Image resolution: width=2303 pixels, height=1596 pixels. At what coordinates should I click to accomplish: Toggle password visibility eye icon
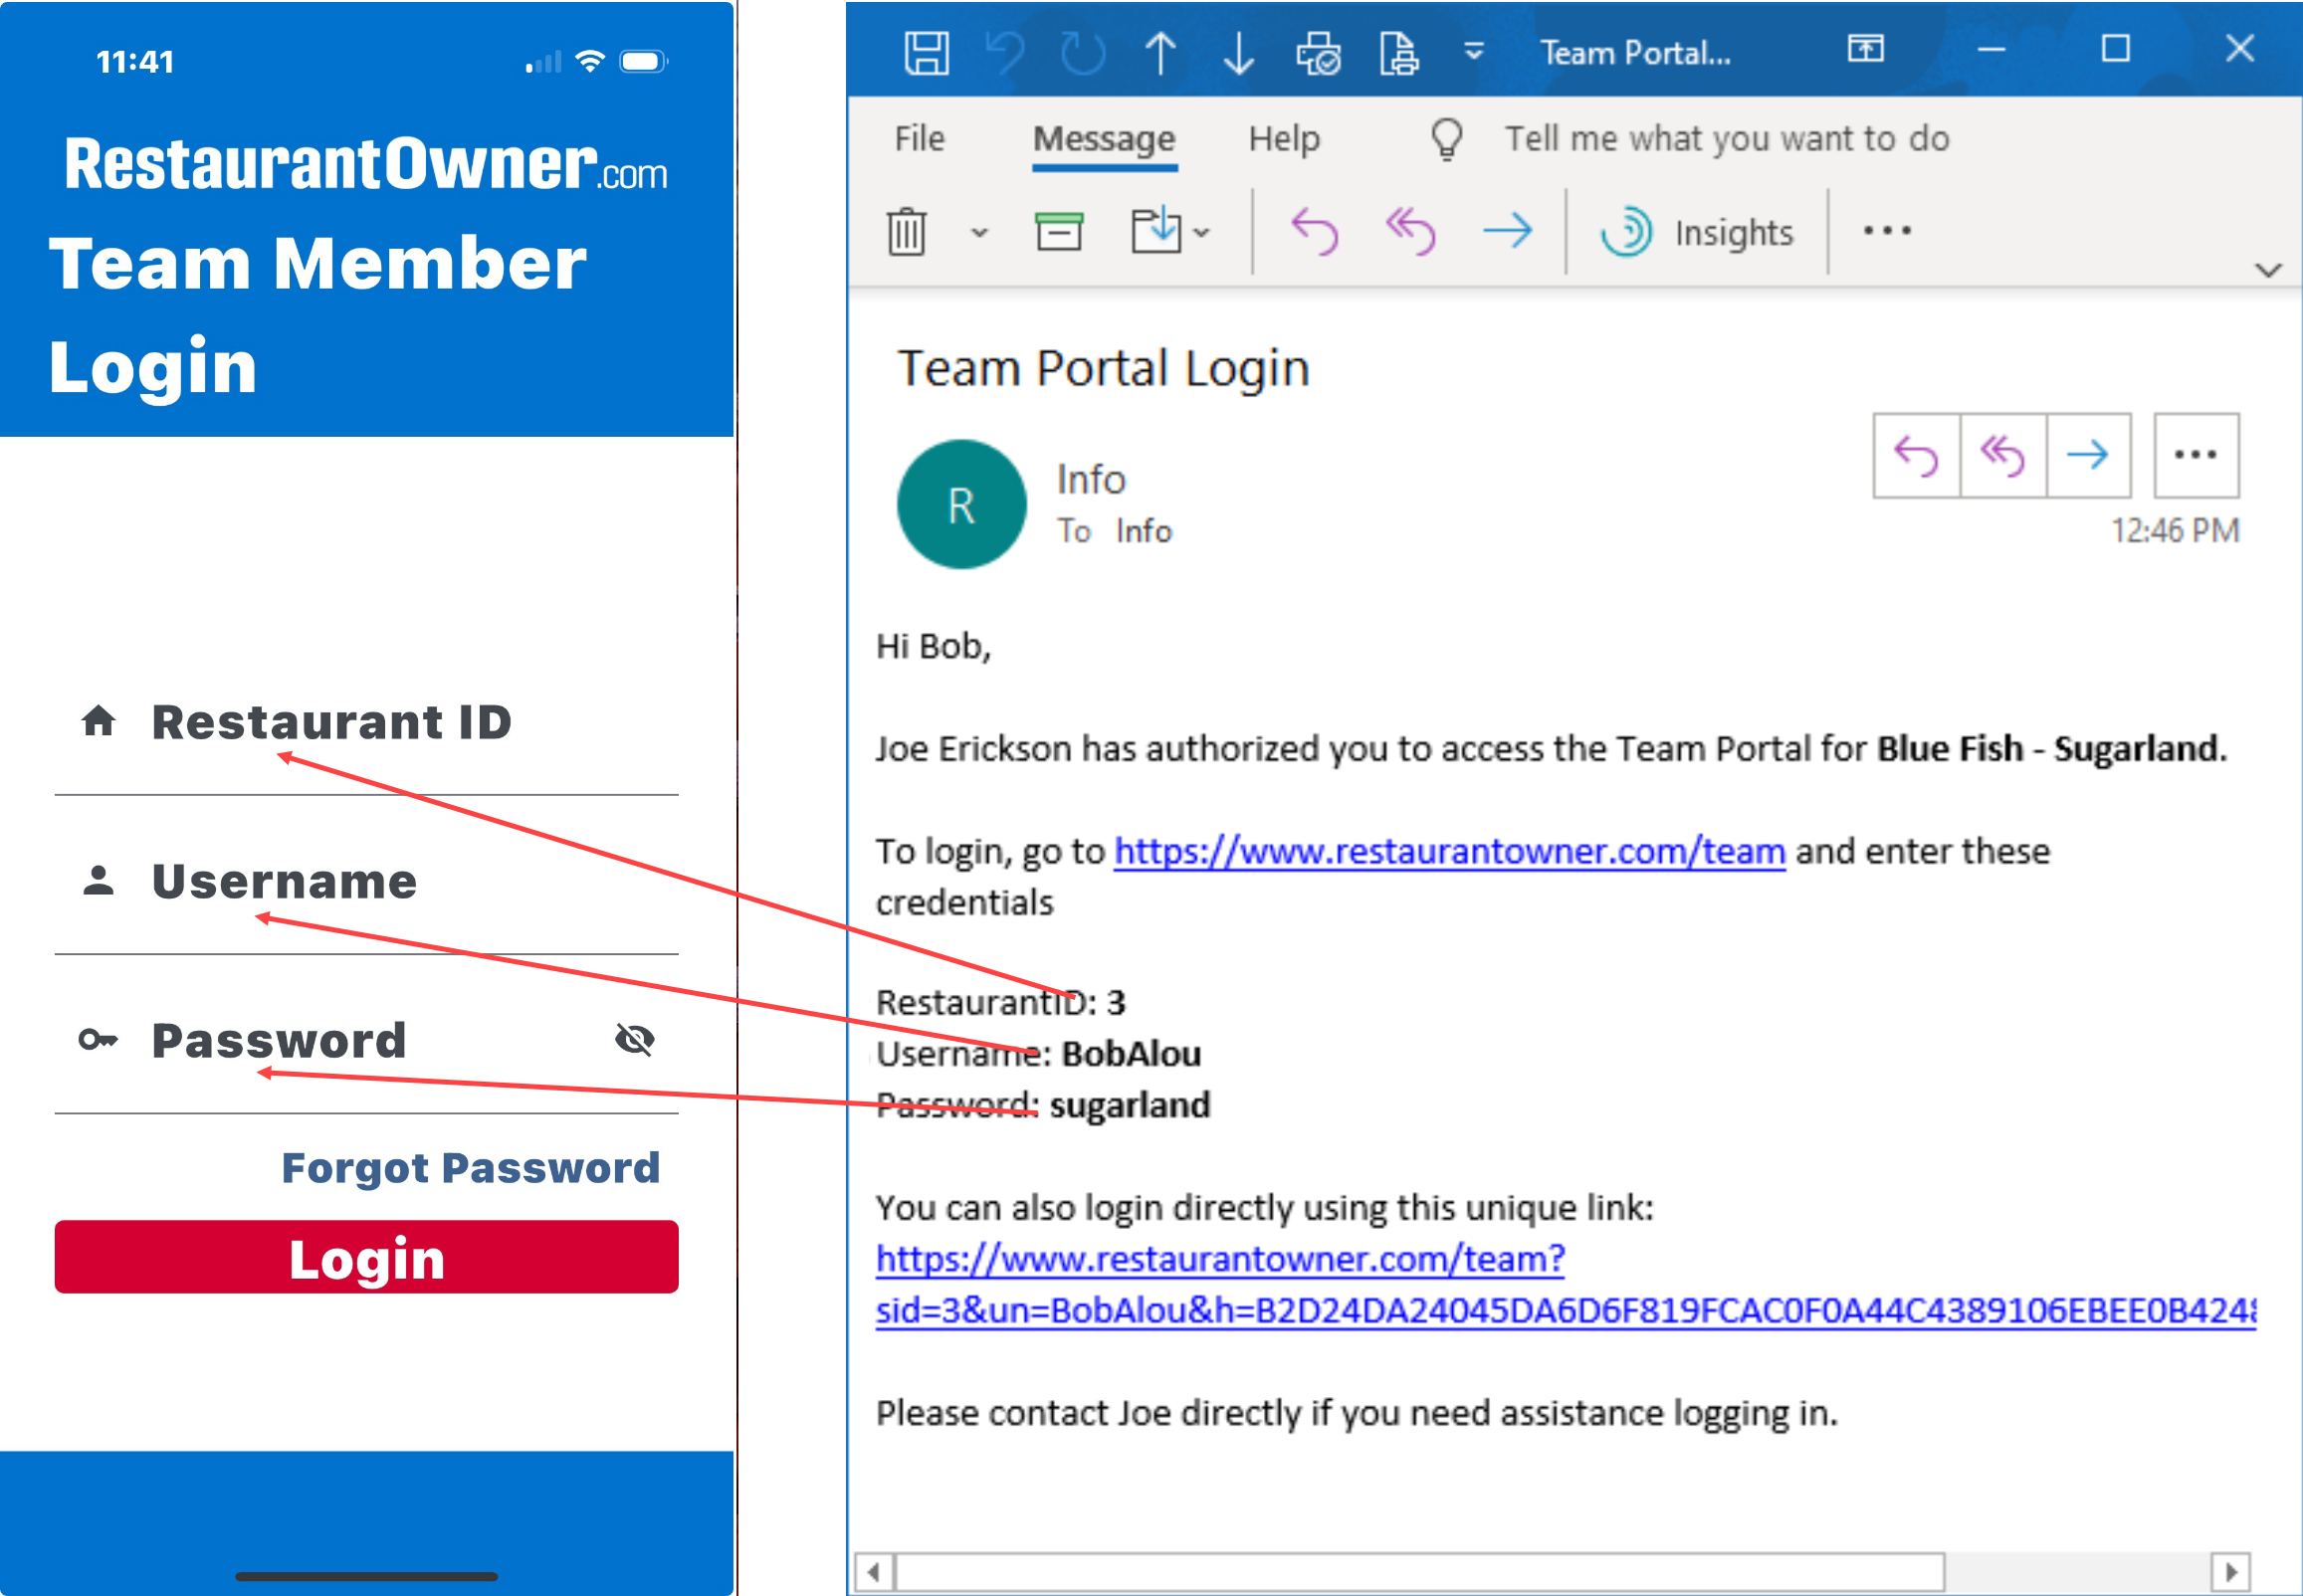pos(634,1040)
